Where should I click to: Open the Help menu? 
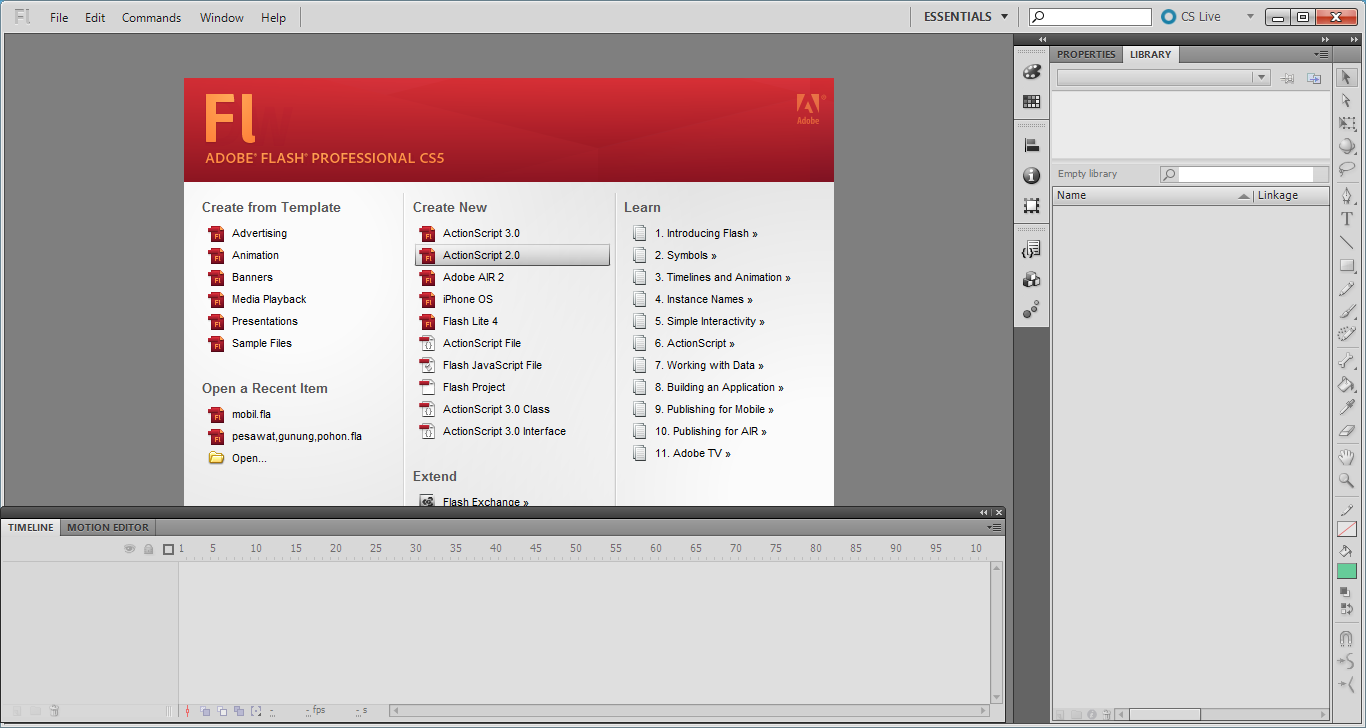[x=273, y=17]
